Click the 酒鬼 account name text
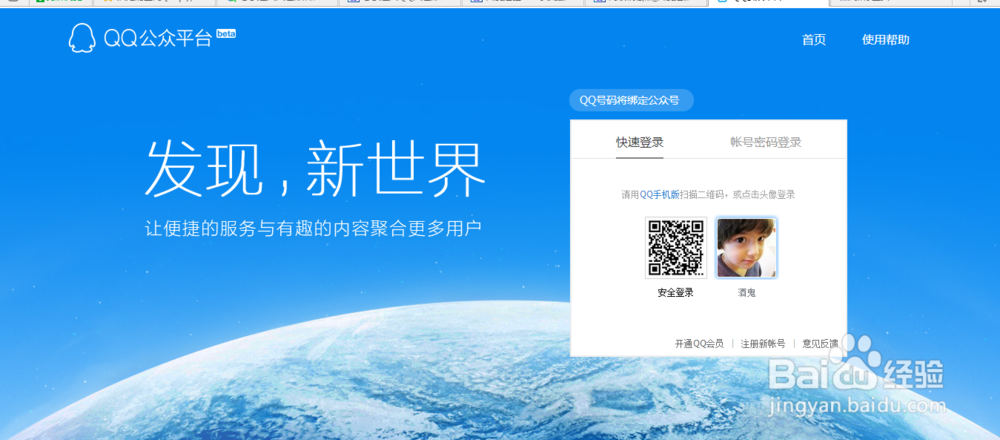Viewport: 1000px width, 440px height. tap(746, 293)
